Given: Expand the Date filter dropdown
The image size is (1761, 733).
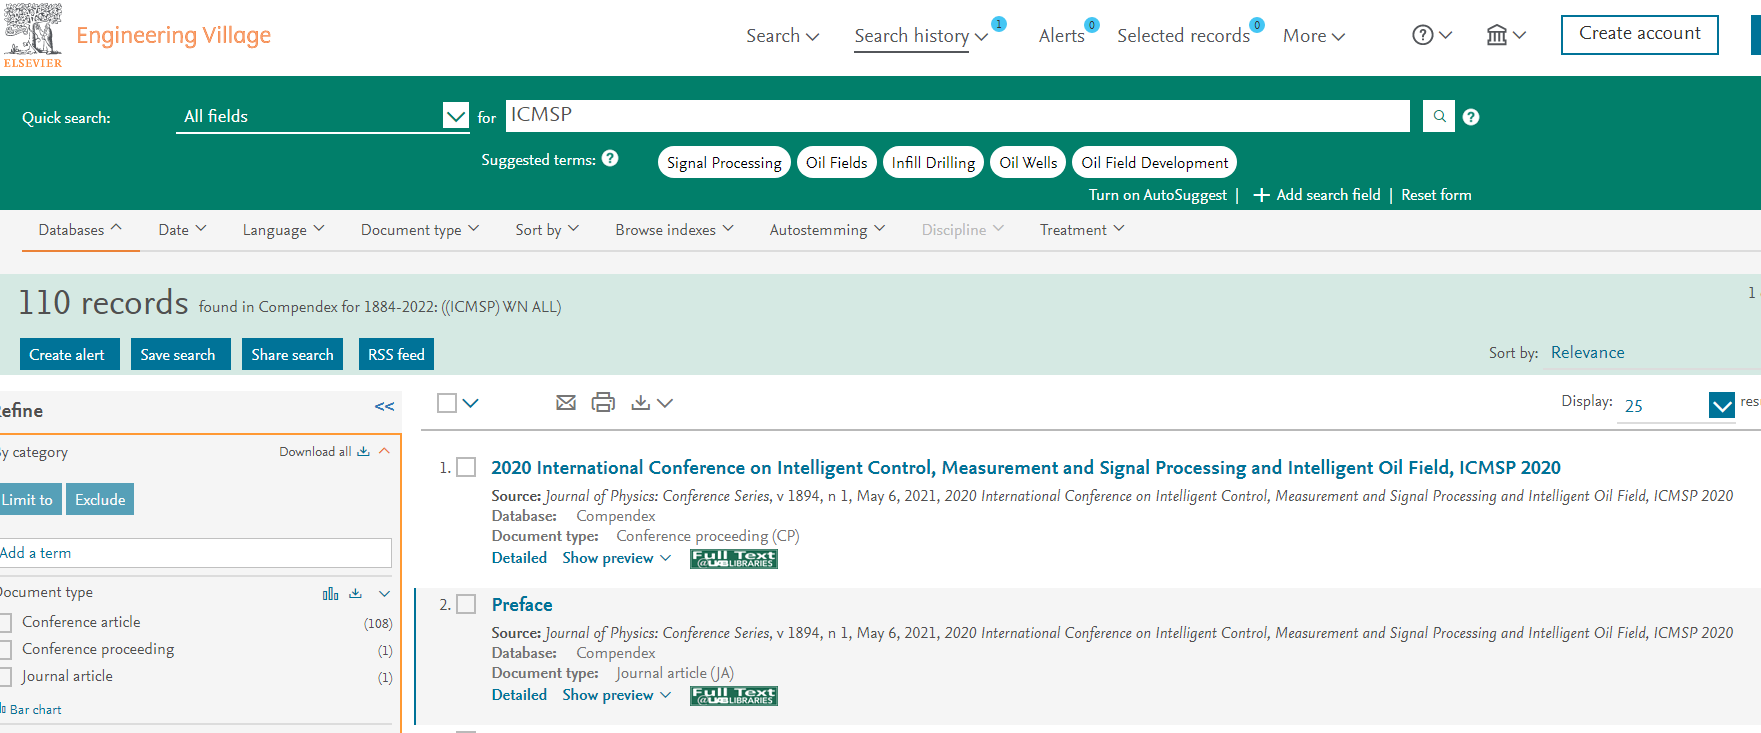Looking at the screenshot, I should 182,230.
